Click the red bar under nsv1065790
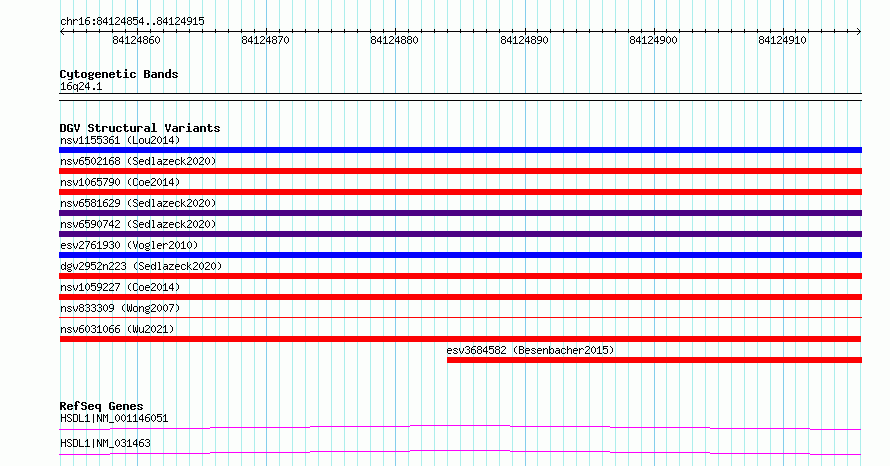This screenshot has height=466, width=890. click(460, 192)
